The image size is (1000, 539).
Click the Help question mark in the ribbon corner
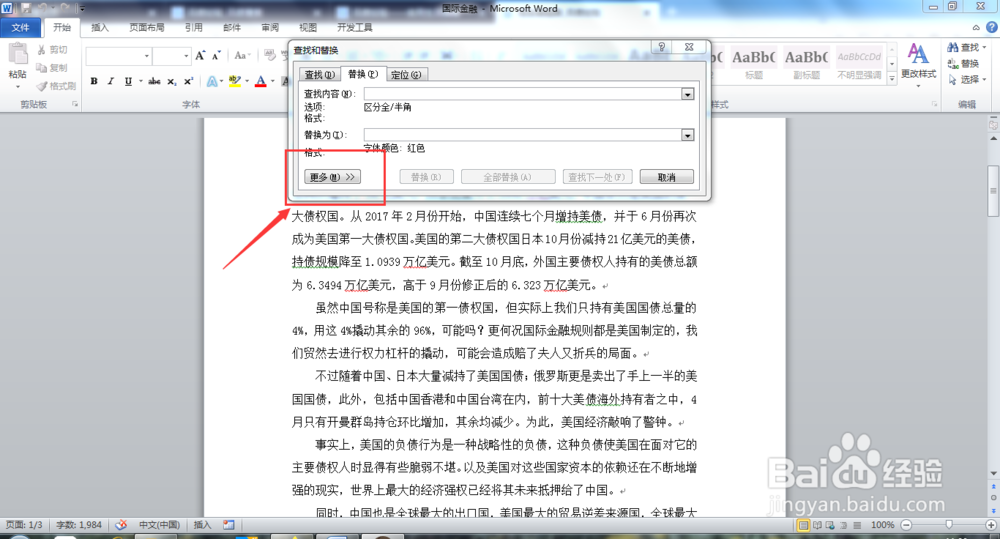(992, 27)
